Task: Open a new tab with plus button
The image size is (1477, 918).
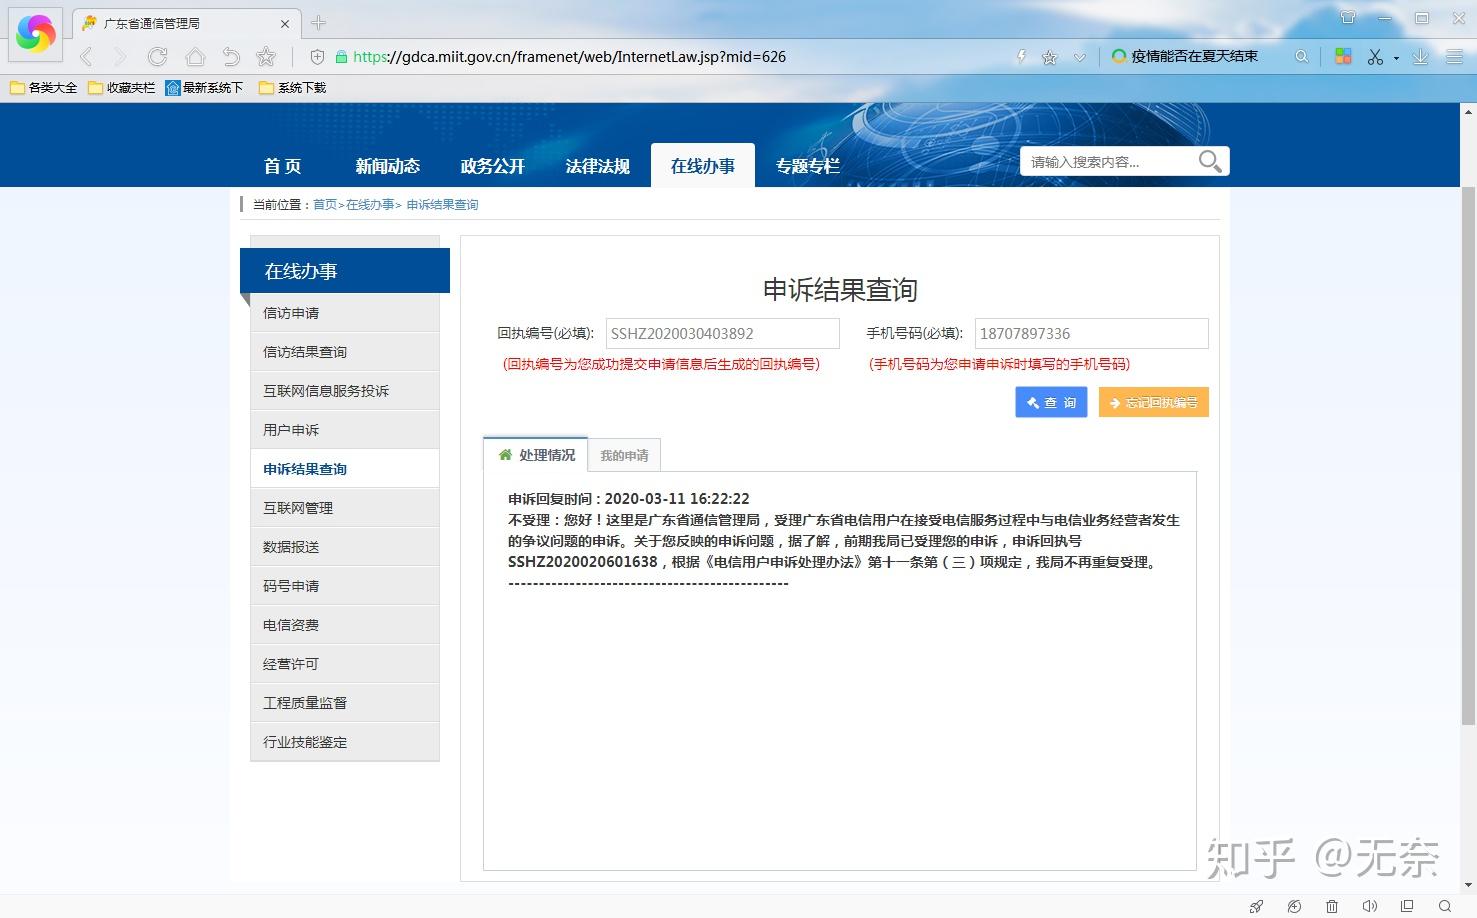Action: click(x=319, y=23)
